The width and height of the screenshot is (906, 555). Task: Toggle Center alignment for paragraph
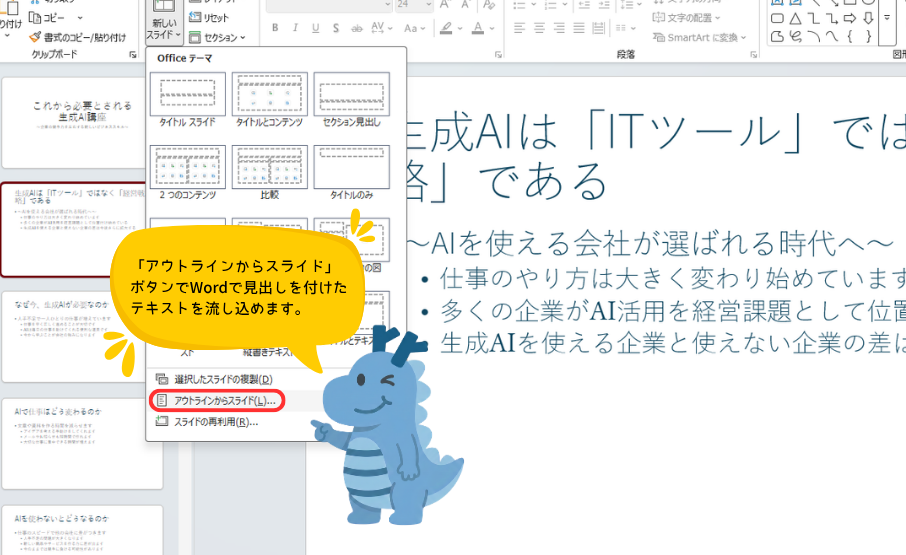tap(539, 28)
